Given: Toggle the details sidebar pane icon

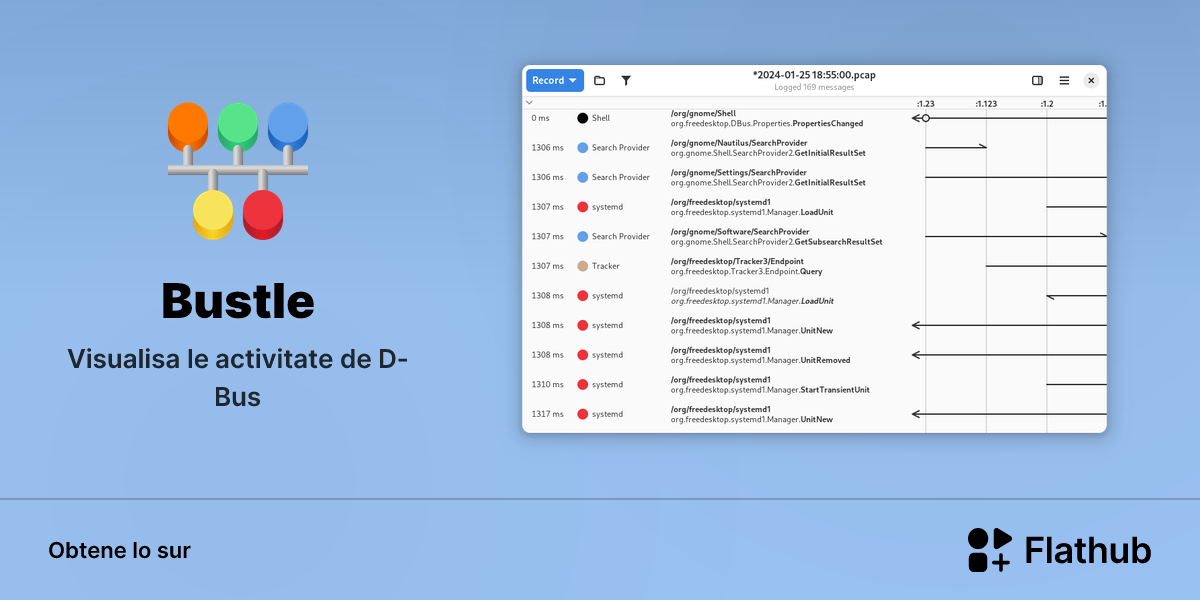Looking at the screenshot, I should point(1037,80).
